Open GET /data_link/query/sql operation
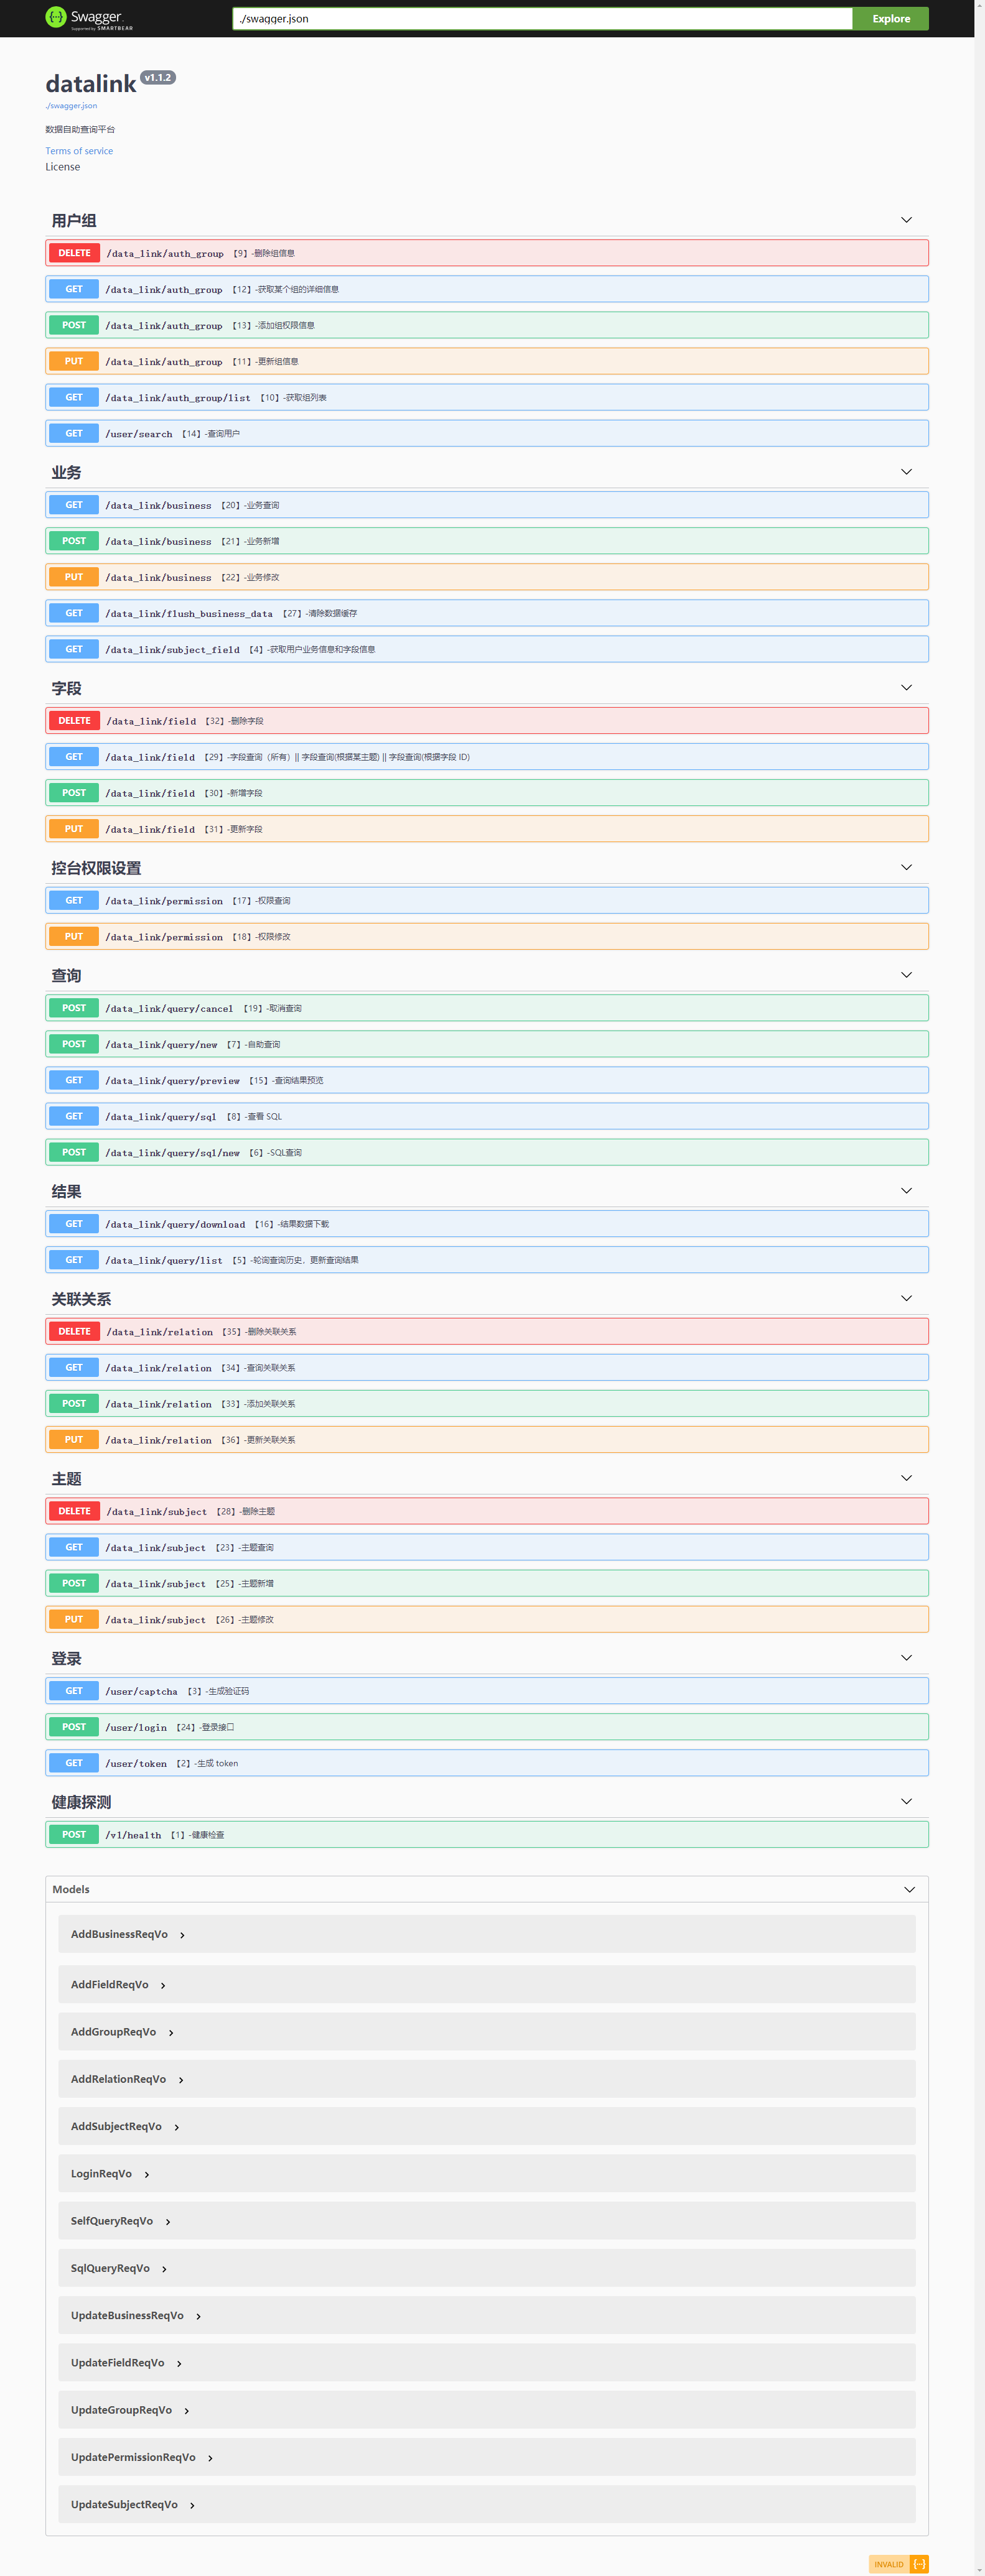The width and height of the screenshot is (985, 2576). (x=487, y=1116)
